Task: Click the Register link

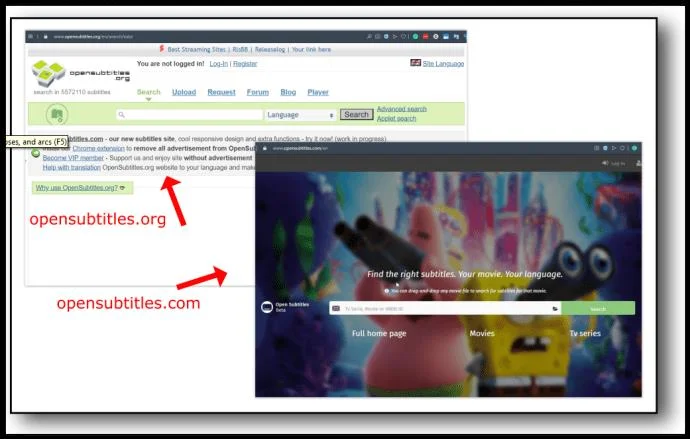Action: coord(245,63)
